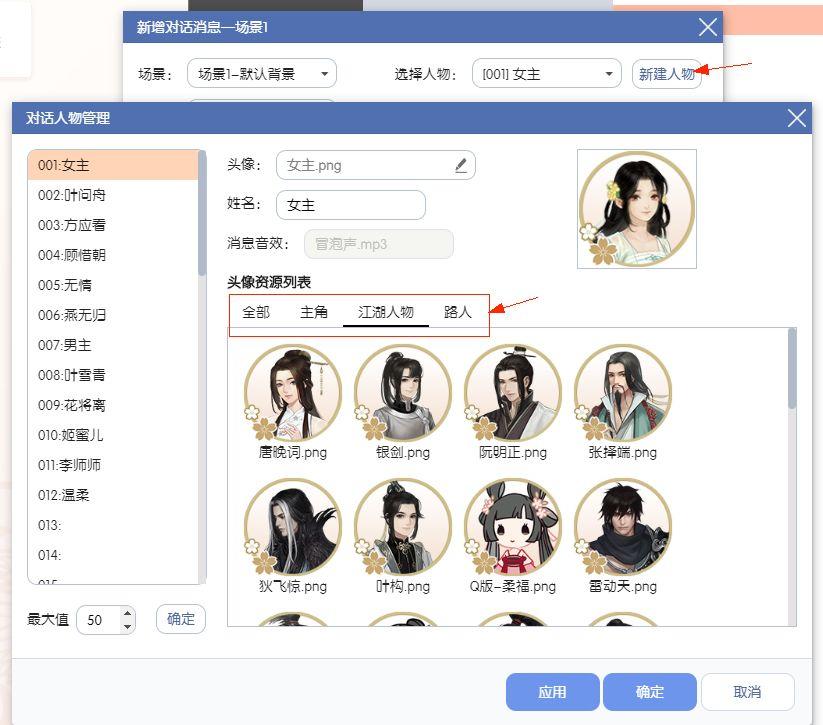Select the 张择端.png avatar

(x=623, y=392)
